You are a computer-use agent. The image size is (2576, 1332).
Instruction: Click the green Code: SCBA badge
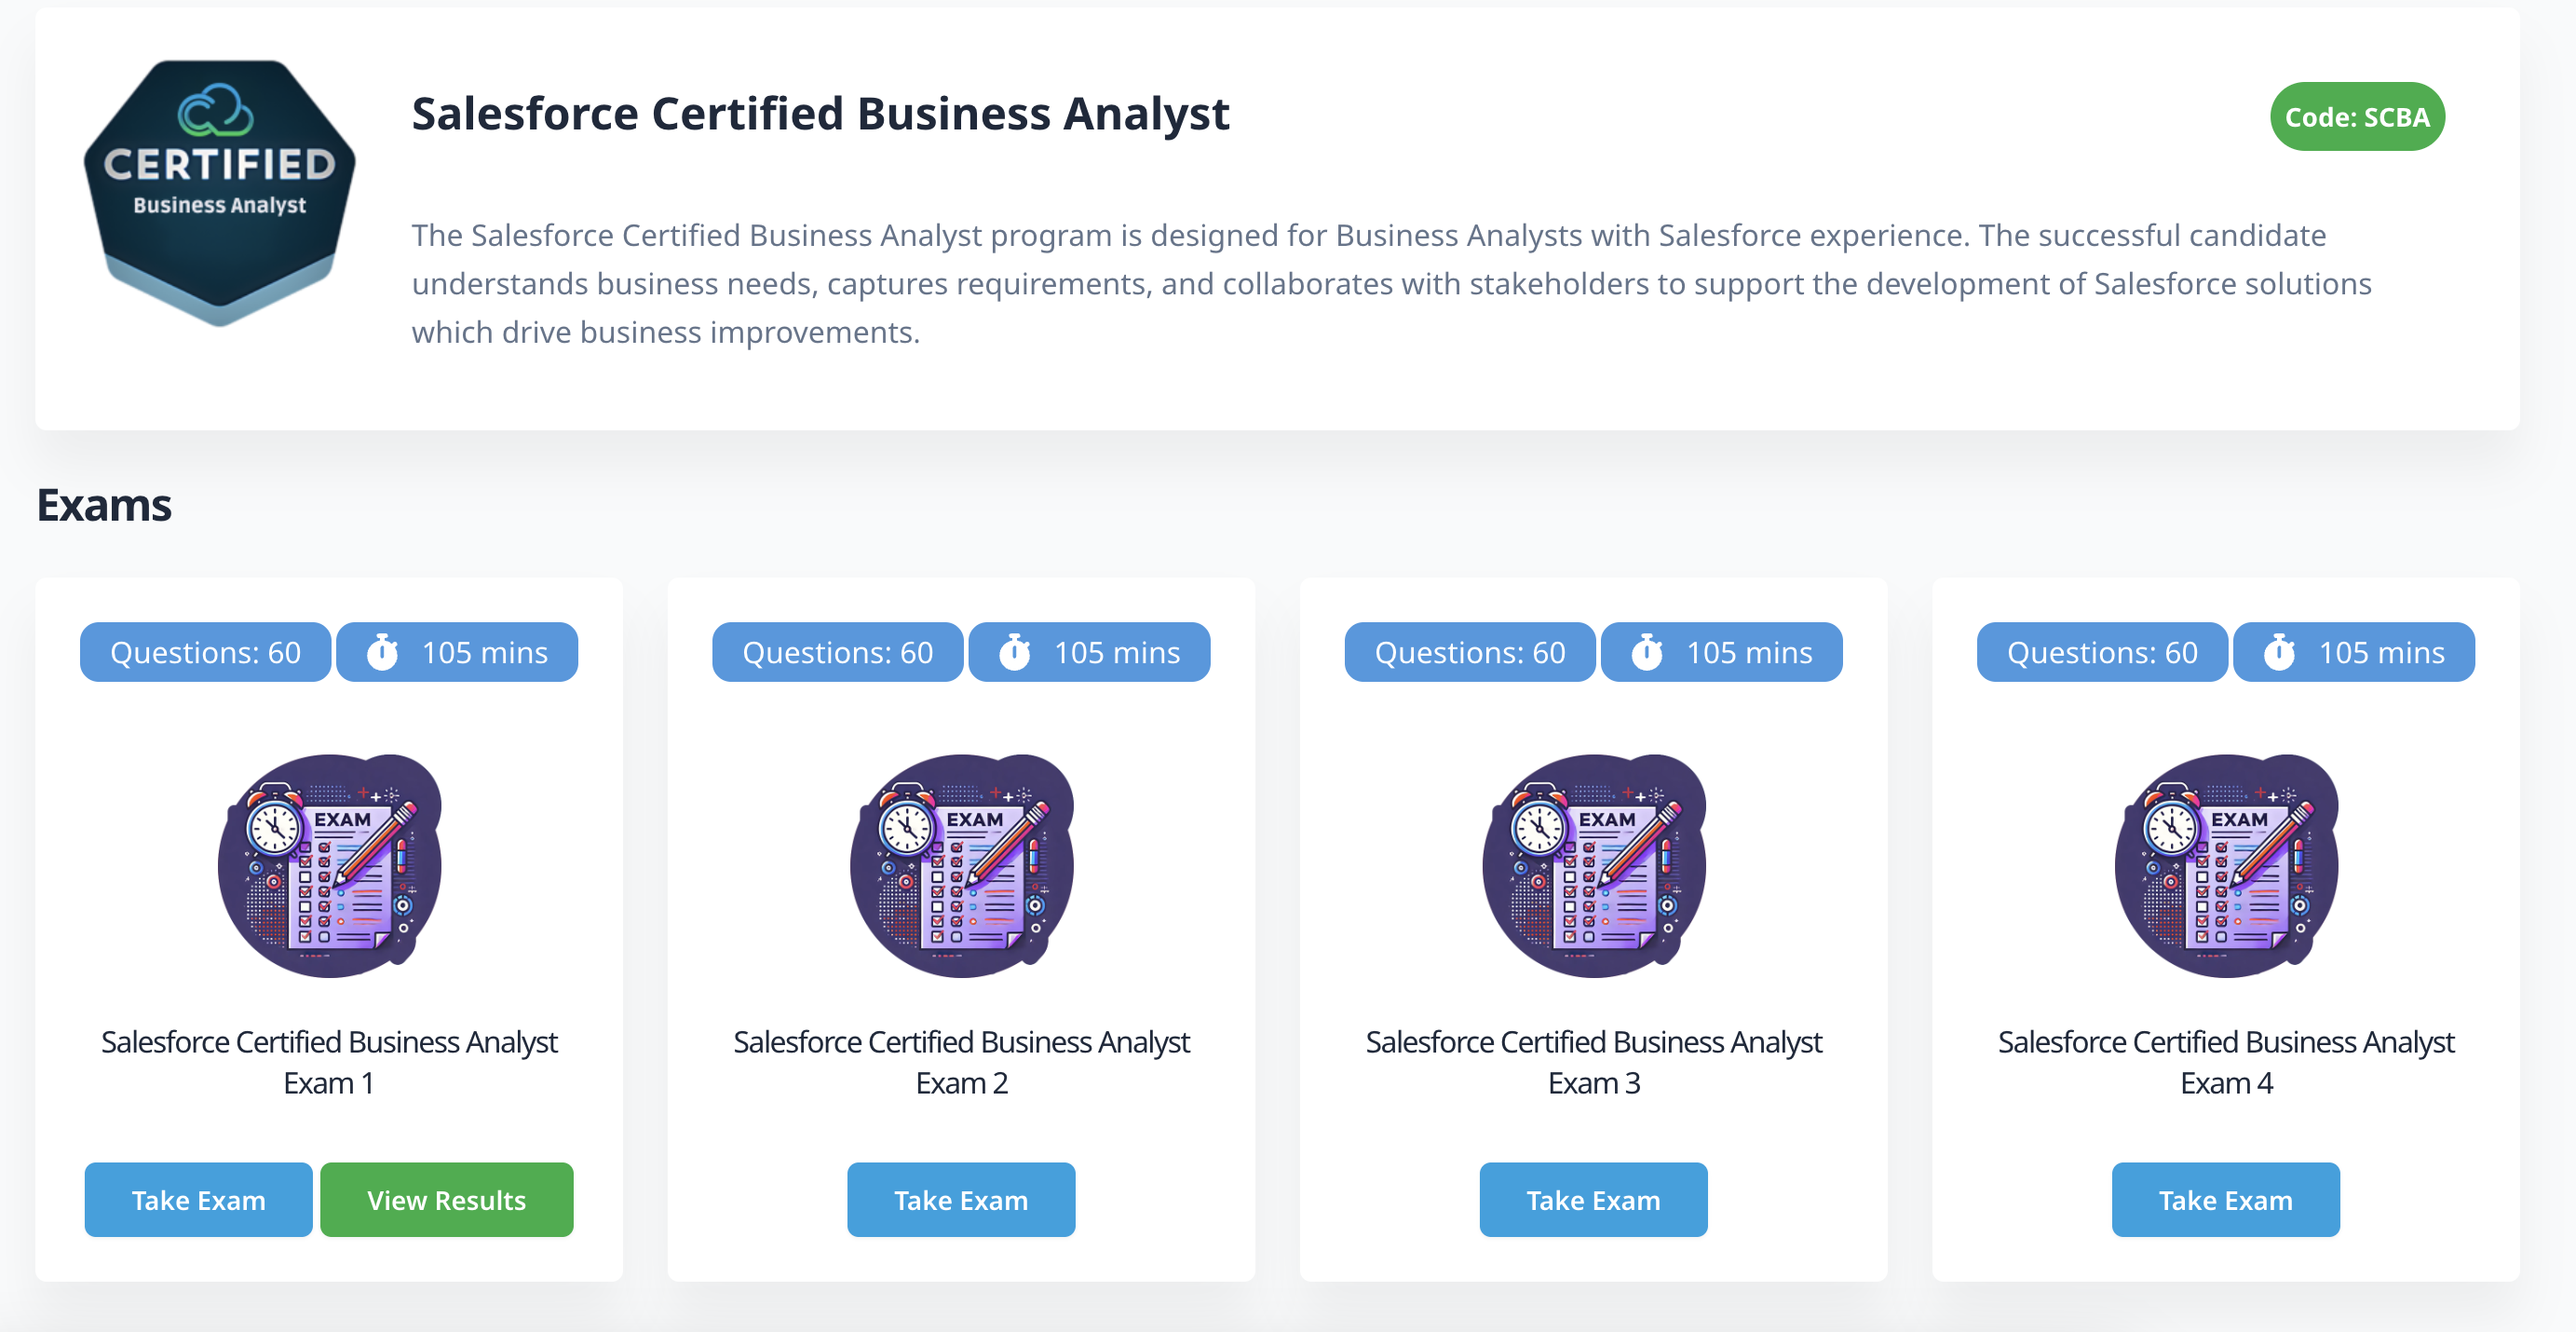pos(2356,117)
